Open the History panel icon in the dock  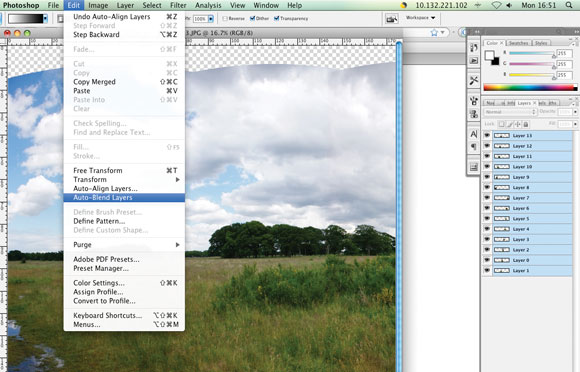coord(474,47)
